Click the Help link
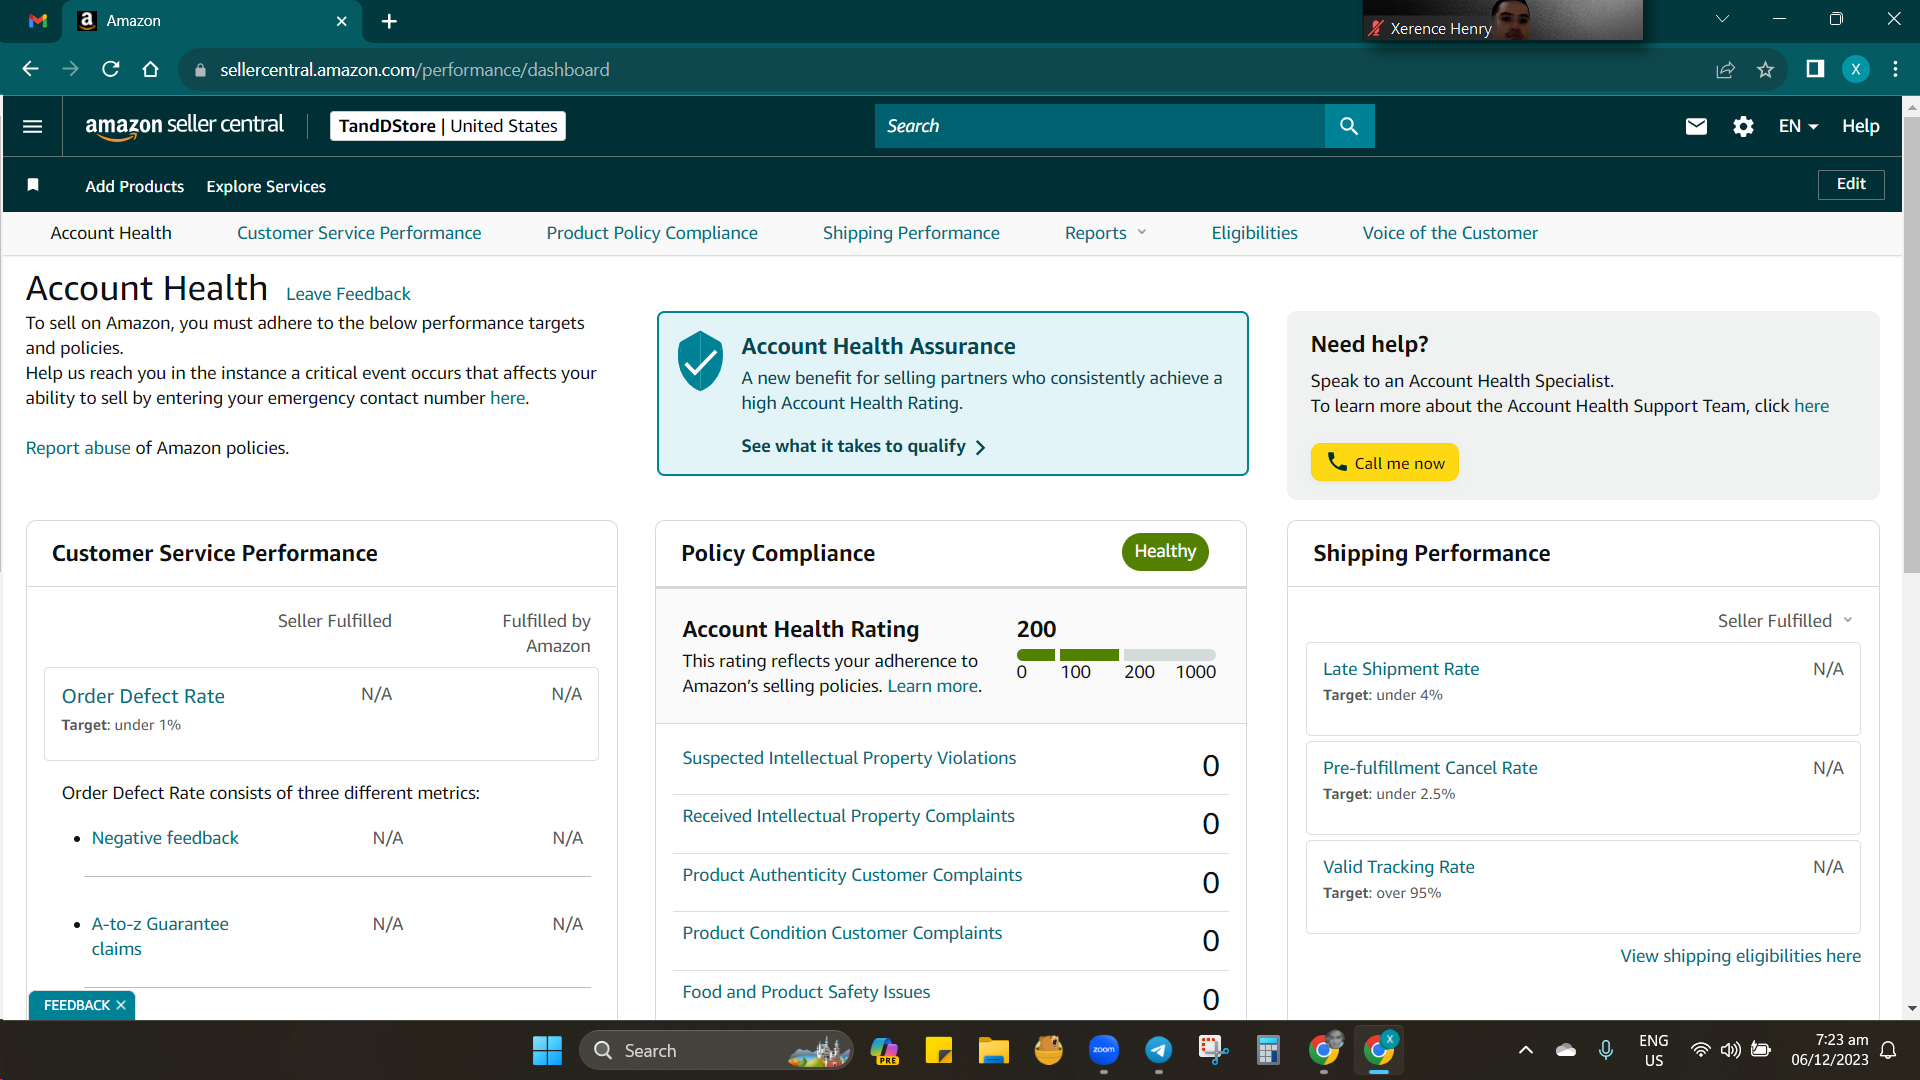1920x1080 pixels. [x=1861, y=126]
